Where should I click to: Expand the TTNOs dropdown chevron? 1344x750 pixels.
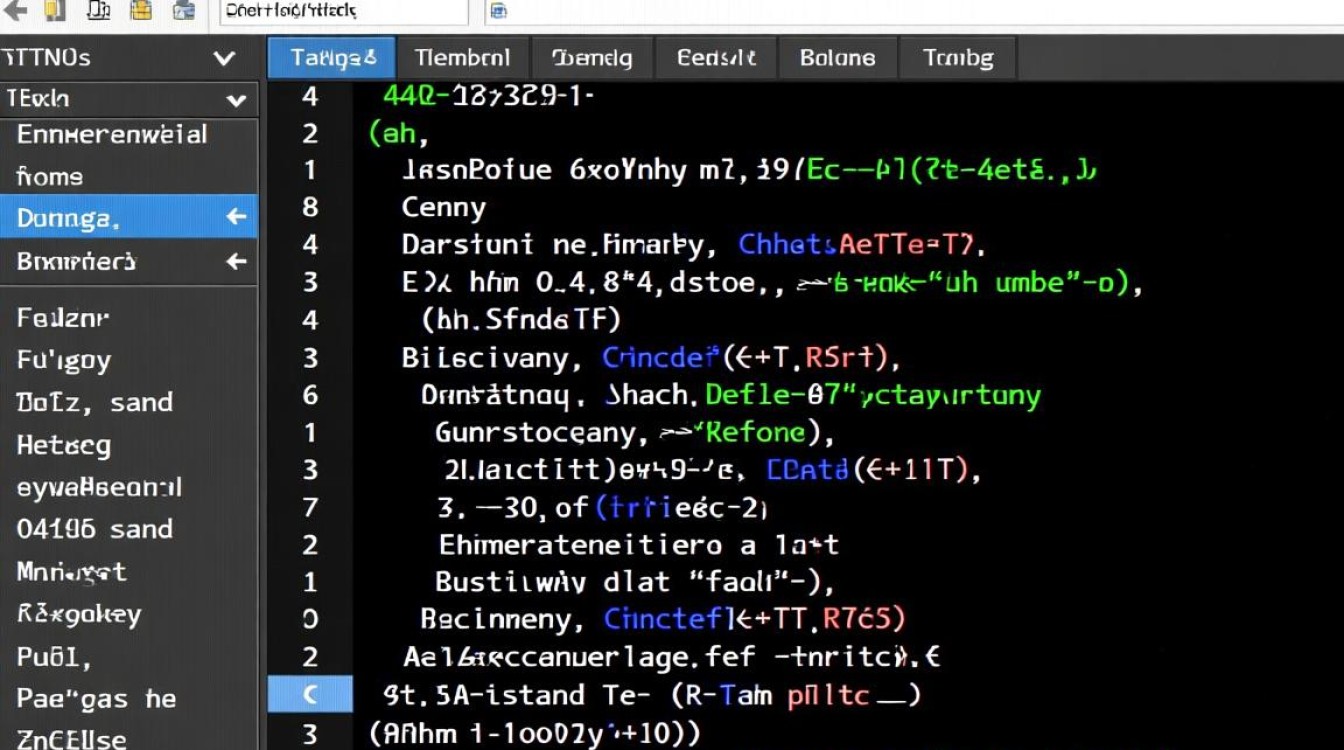tap(225, 59)
